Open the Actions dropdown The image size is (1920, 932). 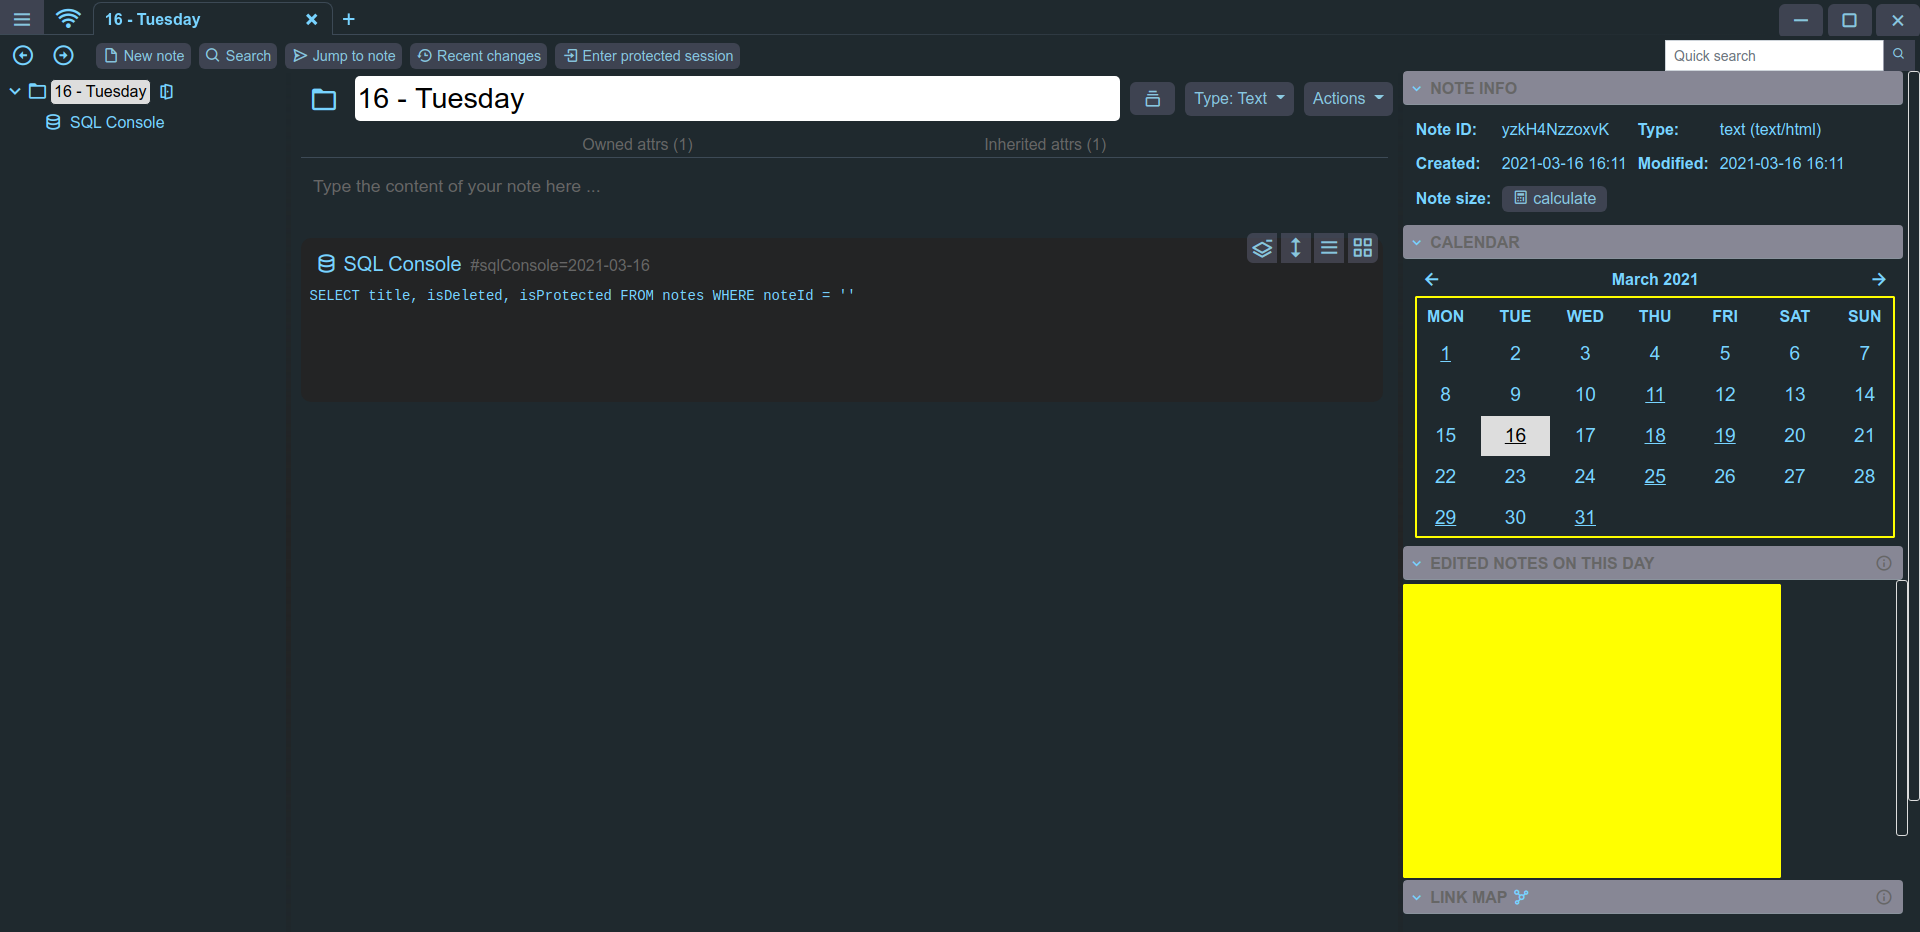click(1348, 98)
